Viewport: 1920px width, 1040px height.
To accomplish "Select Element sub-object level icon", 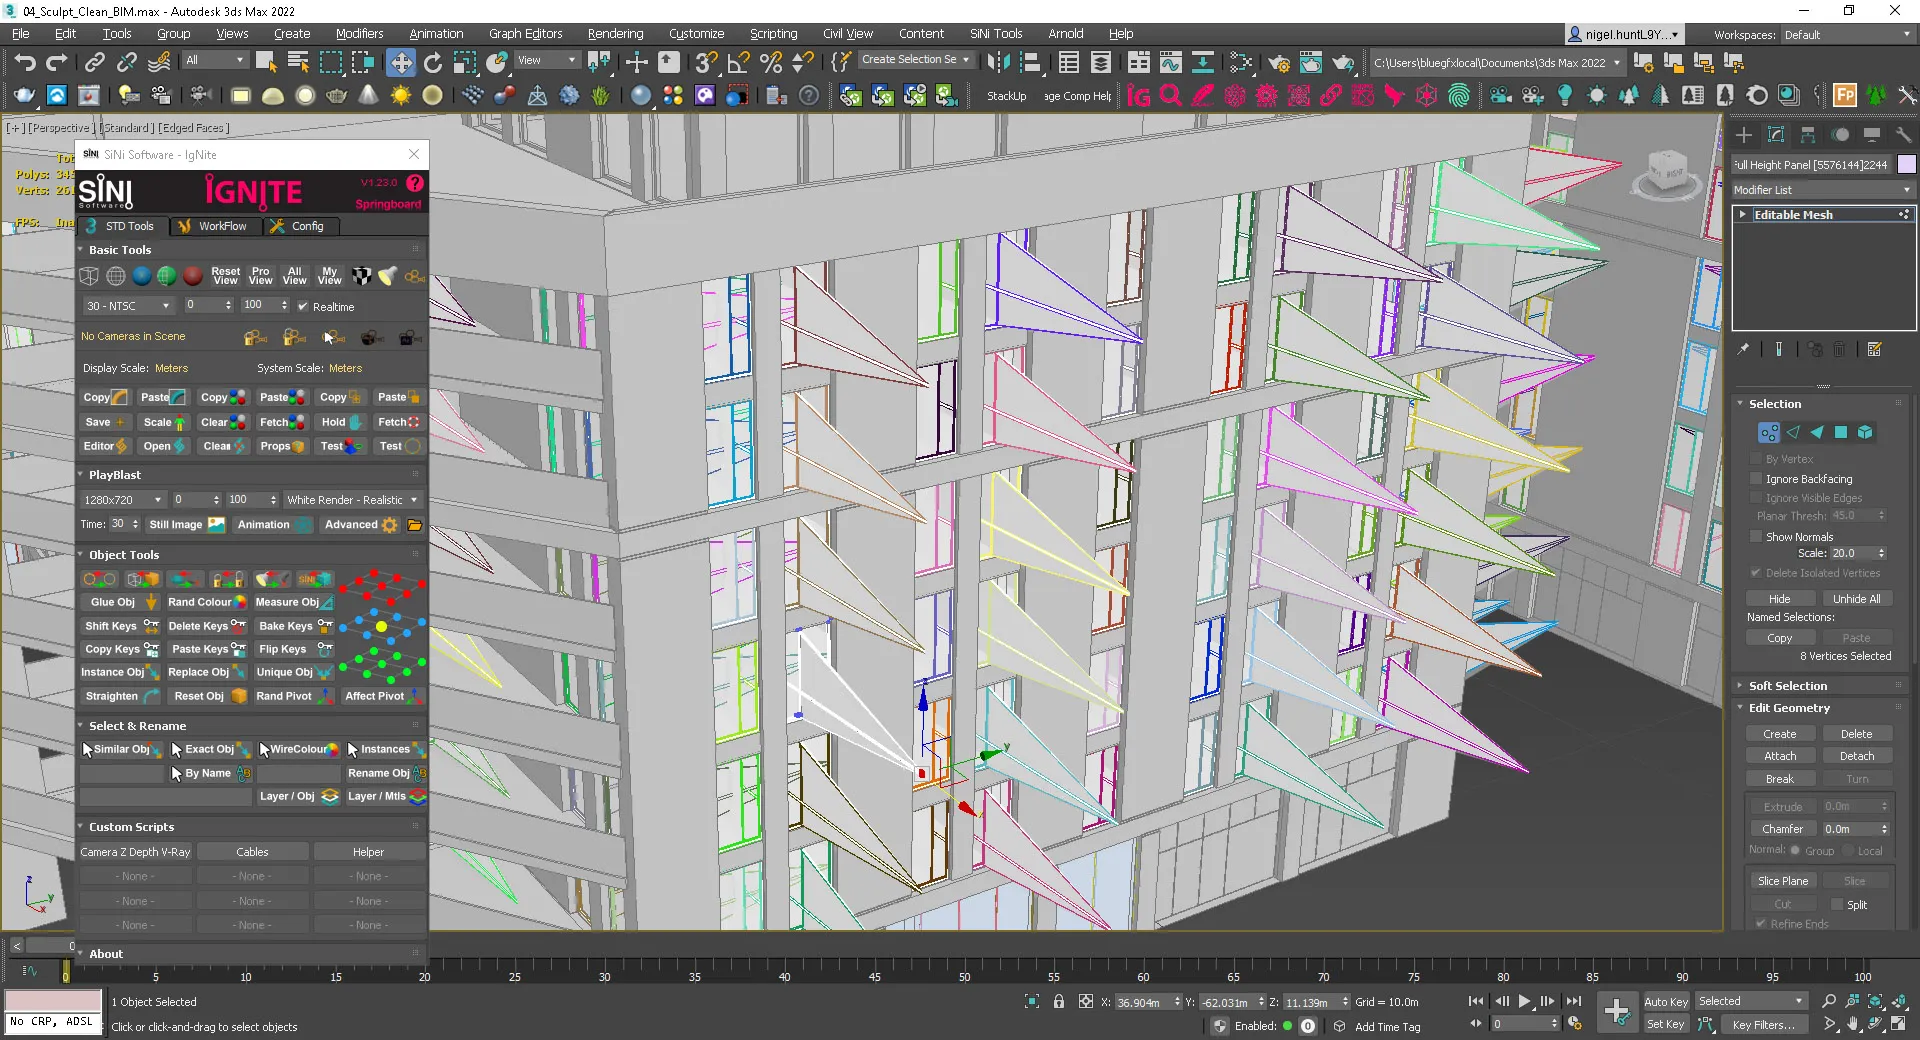I will pos(1865,432).
